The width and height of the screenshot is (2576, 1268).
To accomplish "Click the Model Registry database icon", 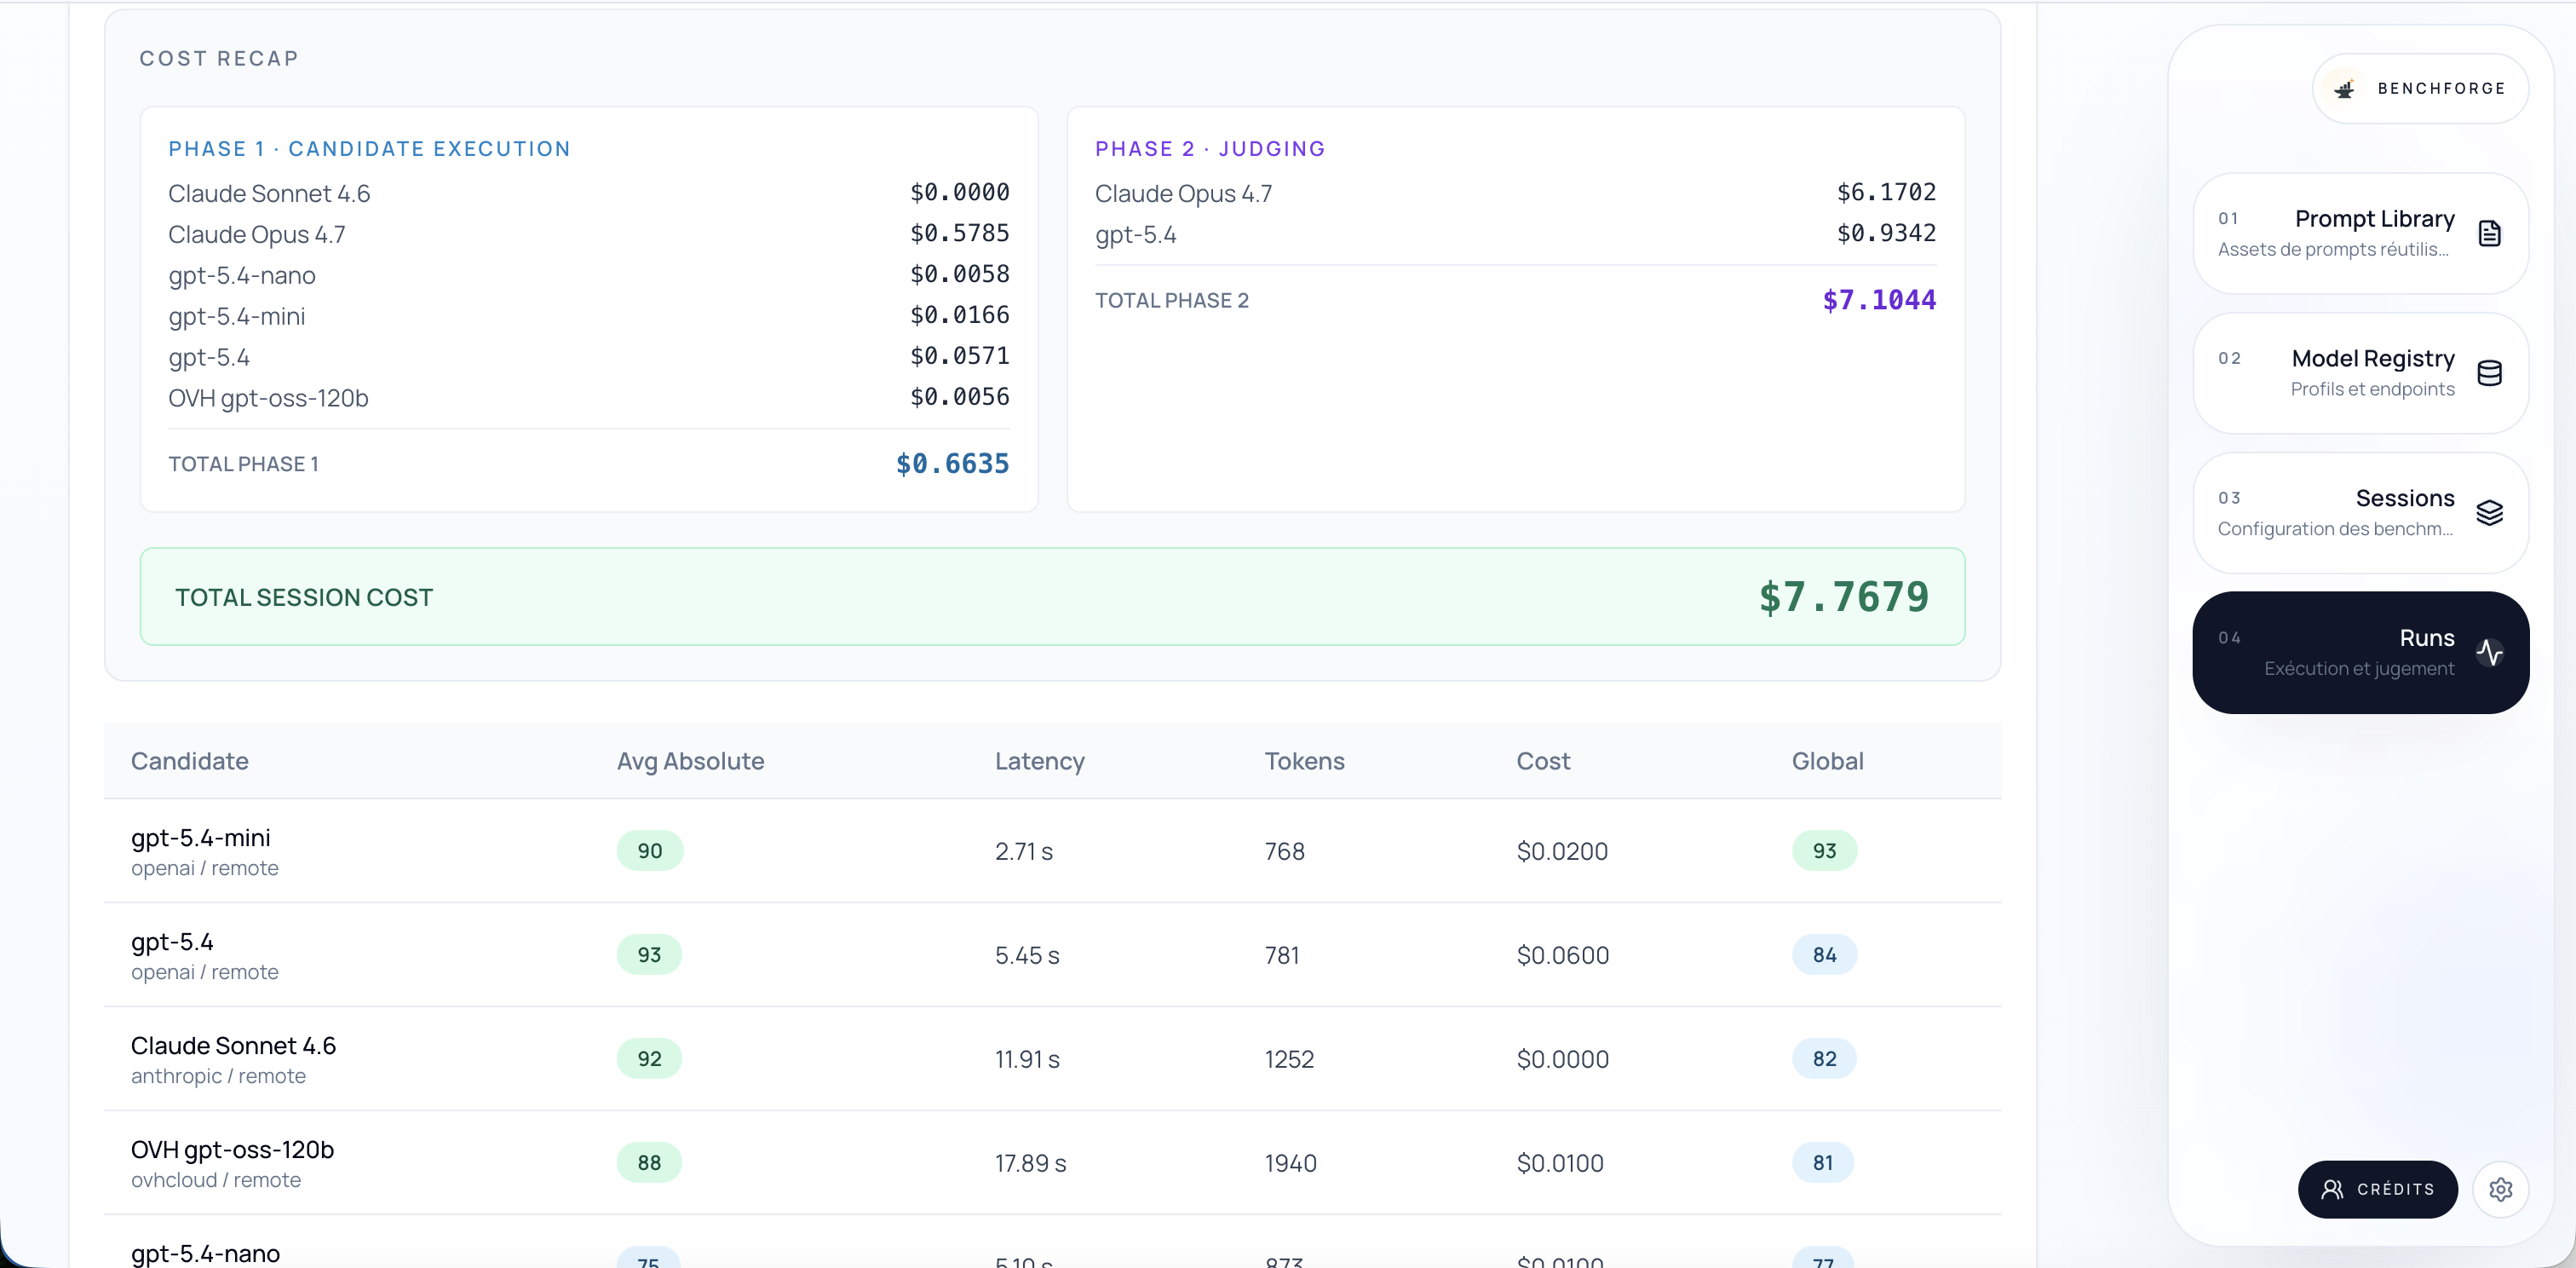I will 2489,373.
